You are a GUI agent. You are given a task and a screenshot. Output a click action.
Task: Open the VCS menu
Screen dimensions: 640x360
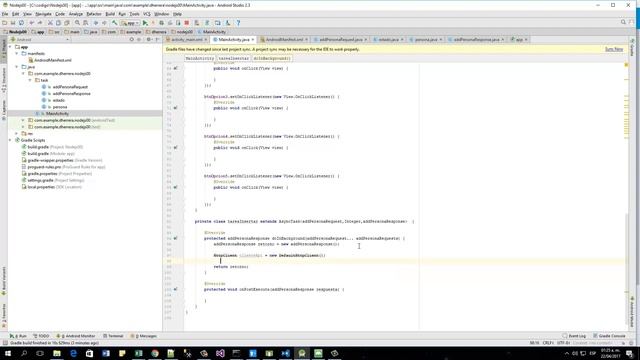[147, 14]
